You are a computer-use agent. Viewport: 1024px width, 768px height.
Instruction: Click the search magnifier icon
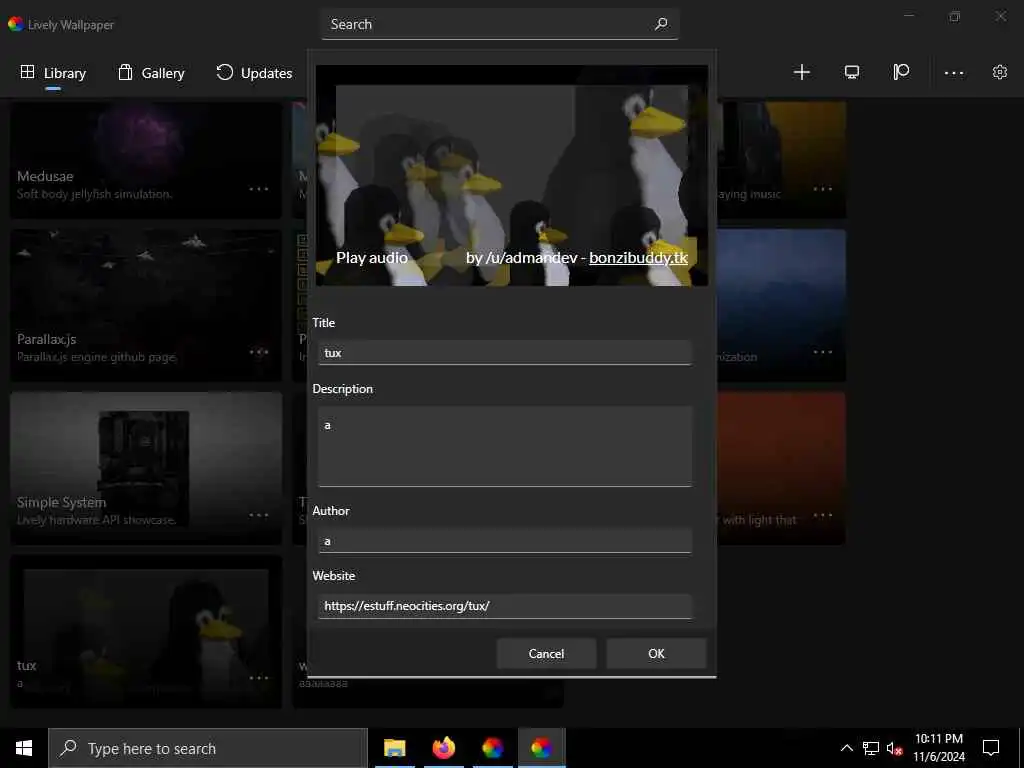pyautogui.click(x=661, y=24)
